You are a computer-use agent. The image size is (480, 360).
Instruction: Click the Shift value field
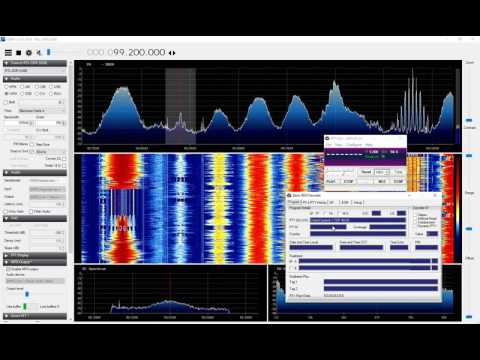(x=41, y=102)
